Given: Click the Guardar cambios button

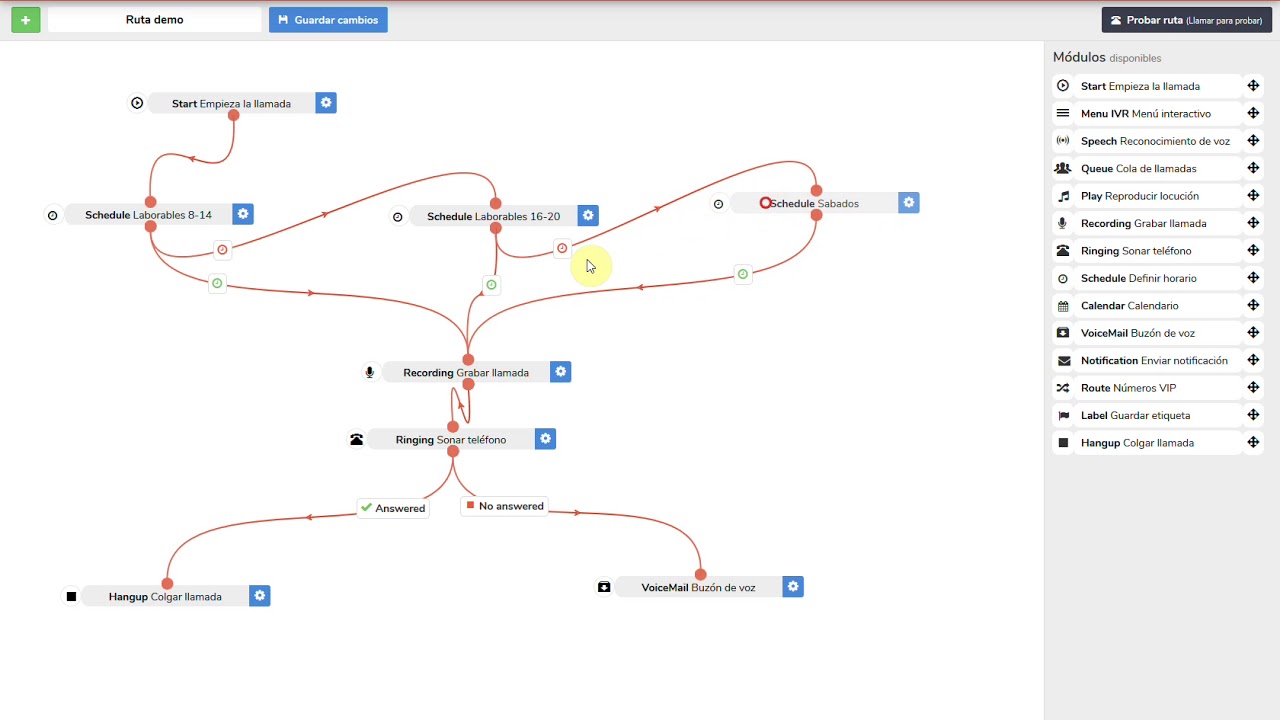Looking at the screenshot, I should point(328,20).
